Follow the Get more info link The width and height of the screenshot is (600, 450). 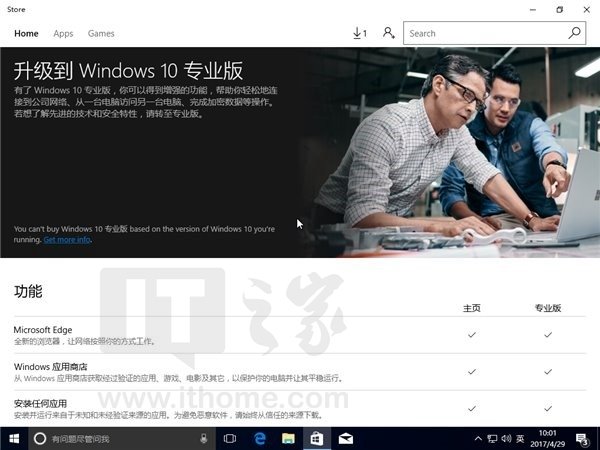67,240
